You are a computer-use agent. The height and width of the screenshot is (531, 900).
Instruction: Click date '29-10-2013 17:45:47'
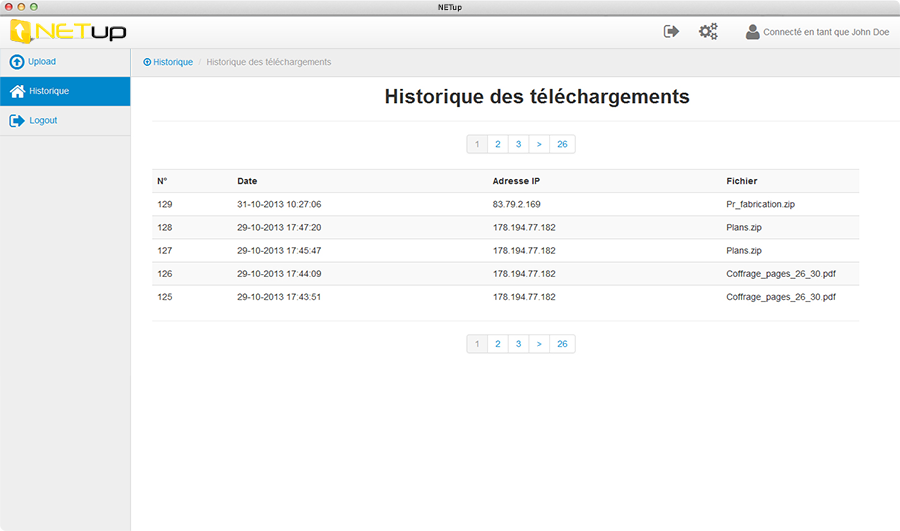279,250
